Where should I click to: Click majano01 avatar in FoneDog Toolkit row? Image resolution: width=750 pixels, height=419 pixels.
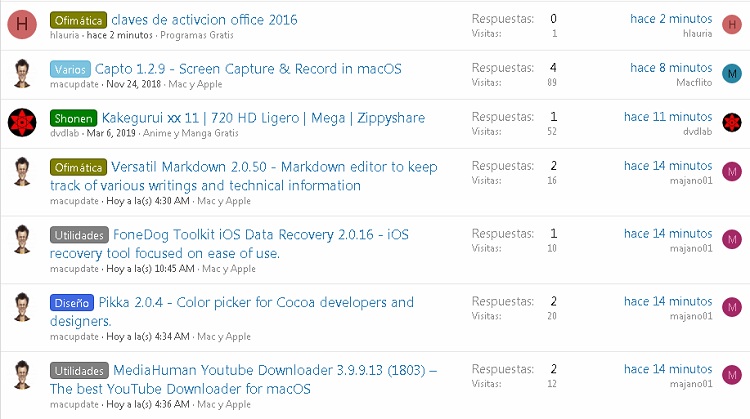[x=732, y=240]
